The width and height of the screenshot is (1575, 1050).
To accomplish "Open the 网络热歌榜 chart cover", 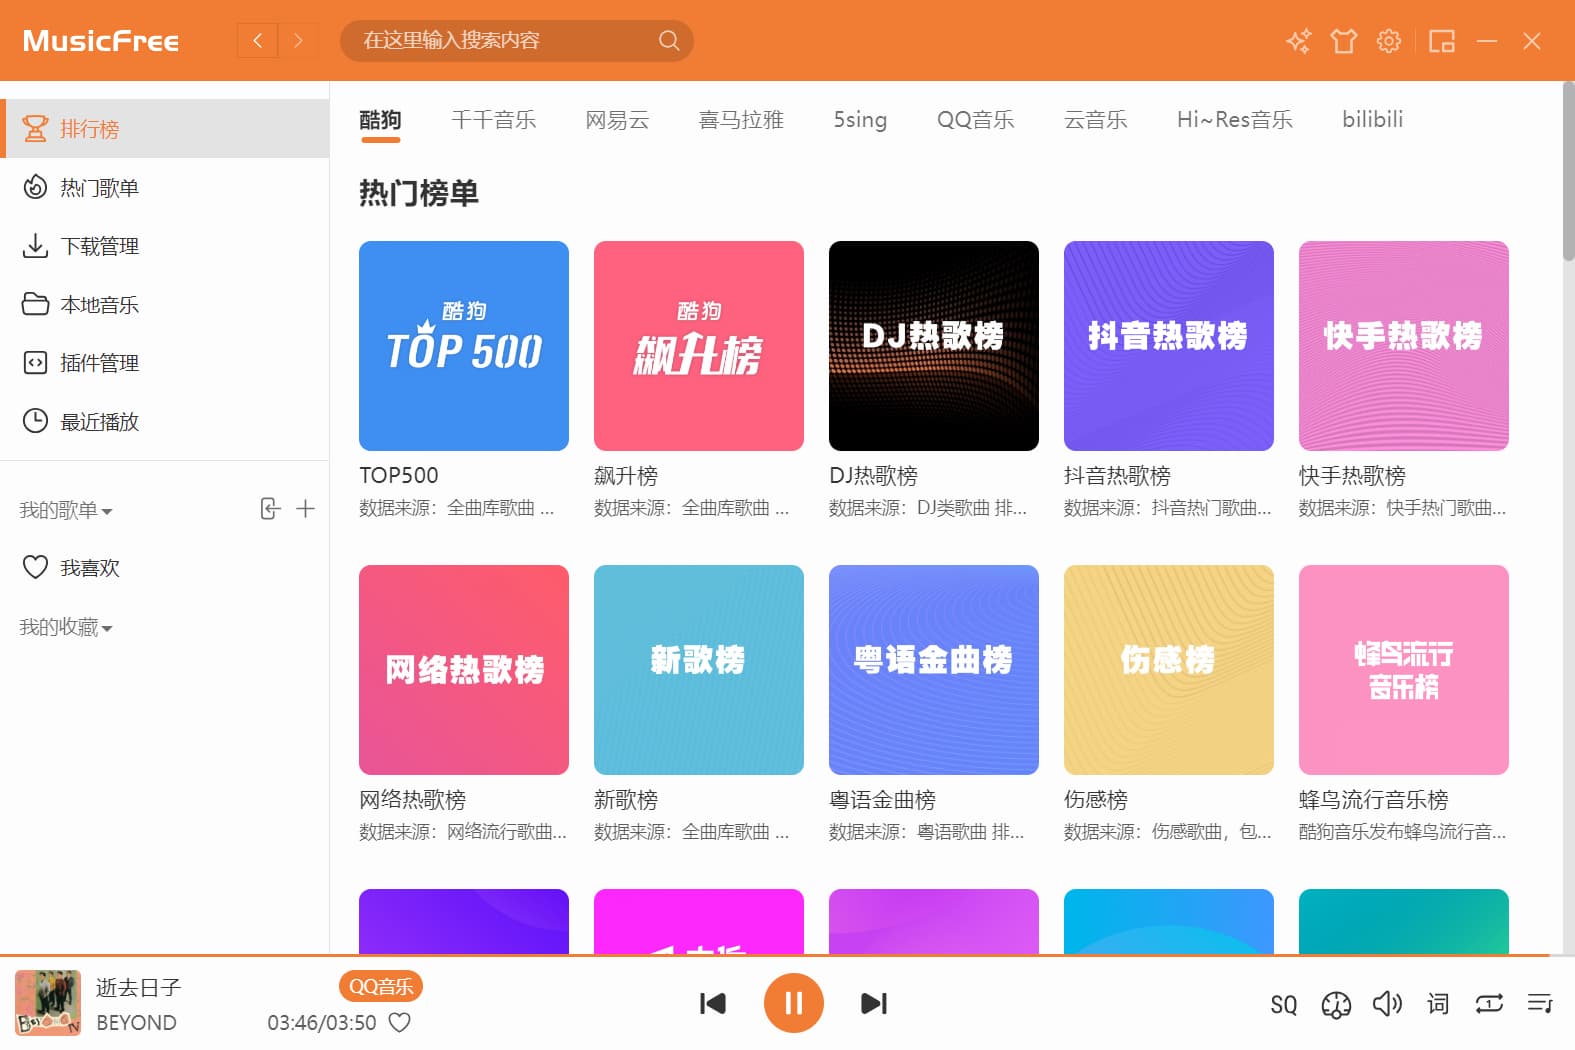I will 464,670.
